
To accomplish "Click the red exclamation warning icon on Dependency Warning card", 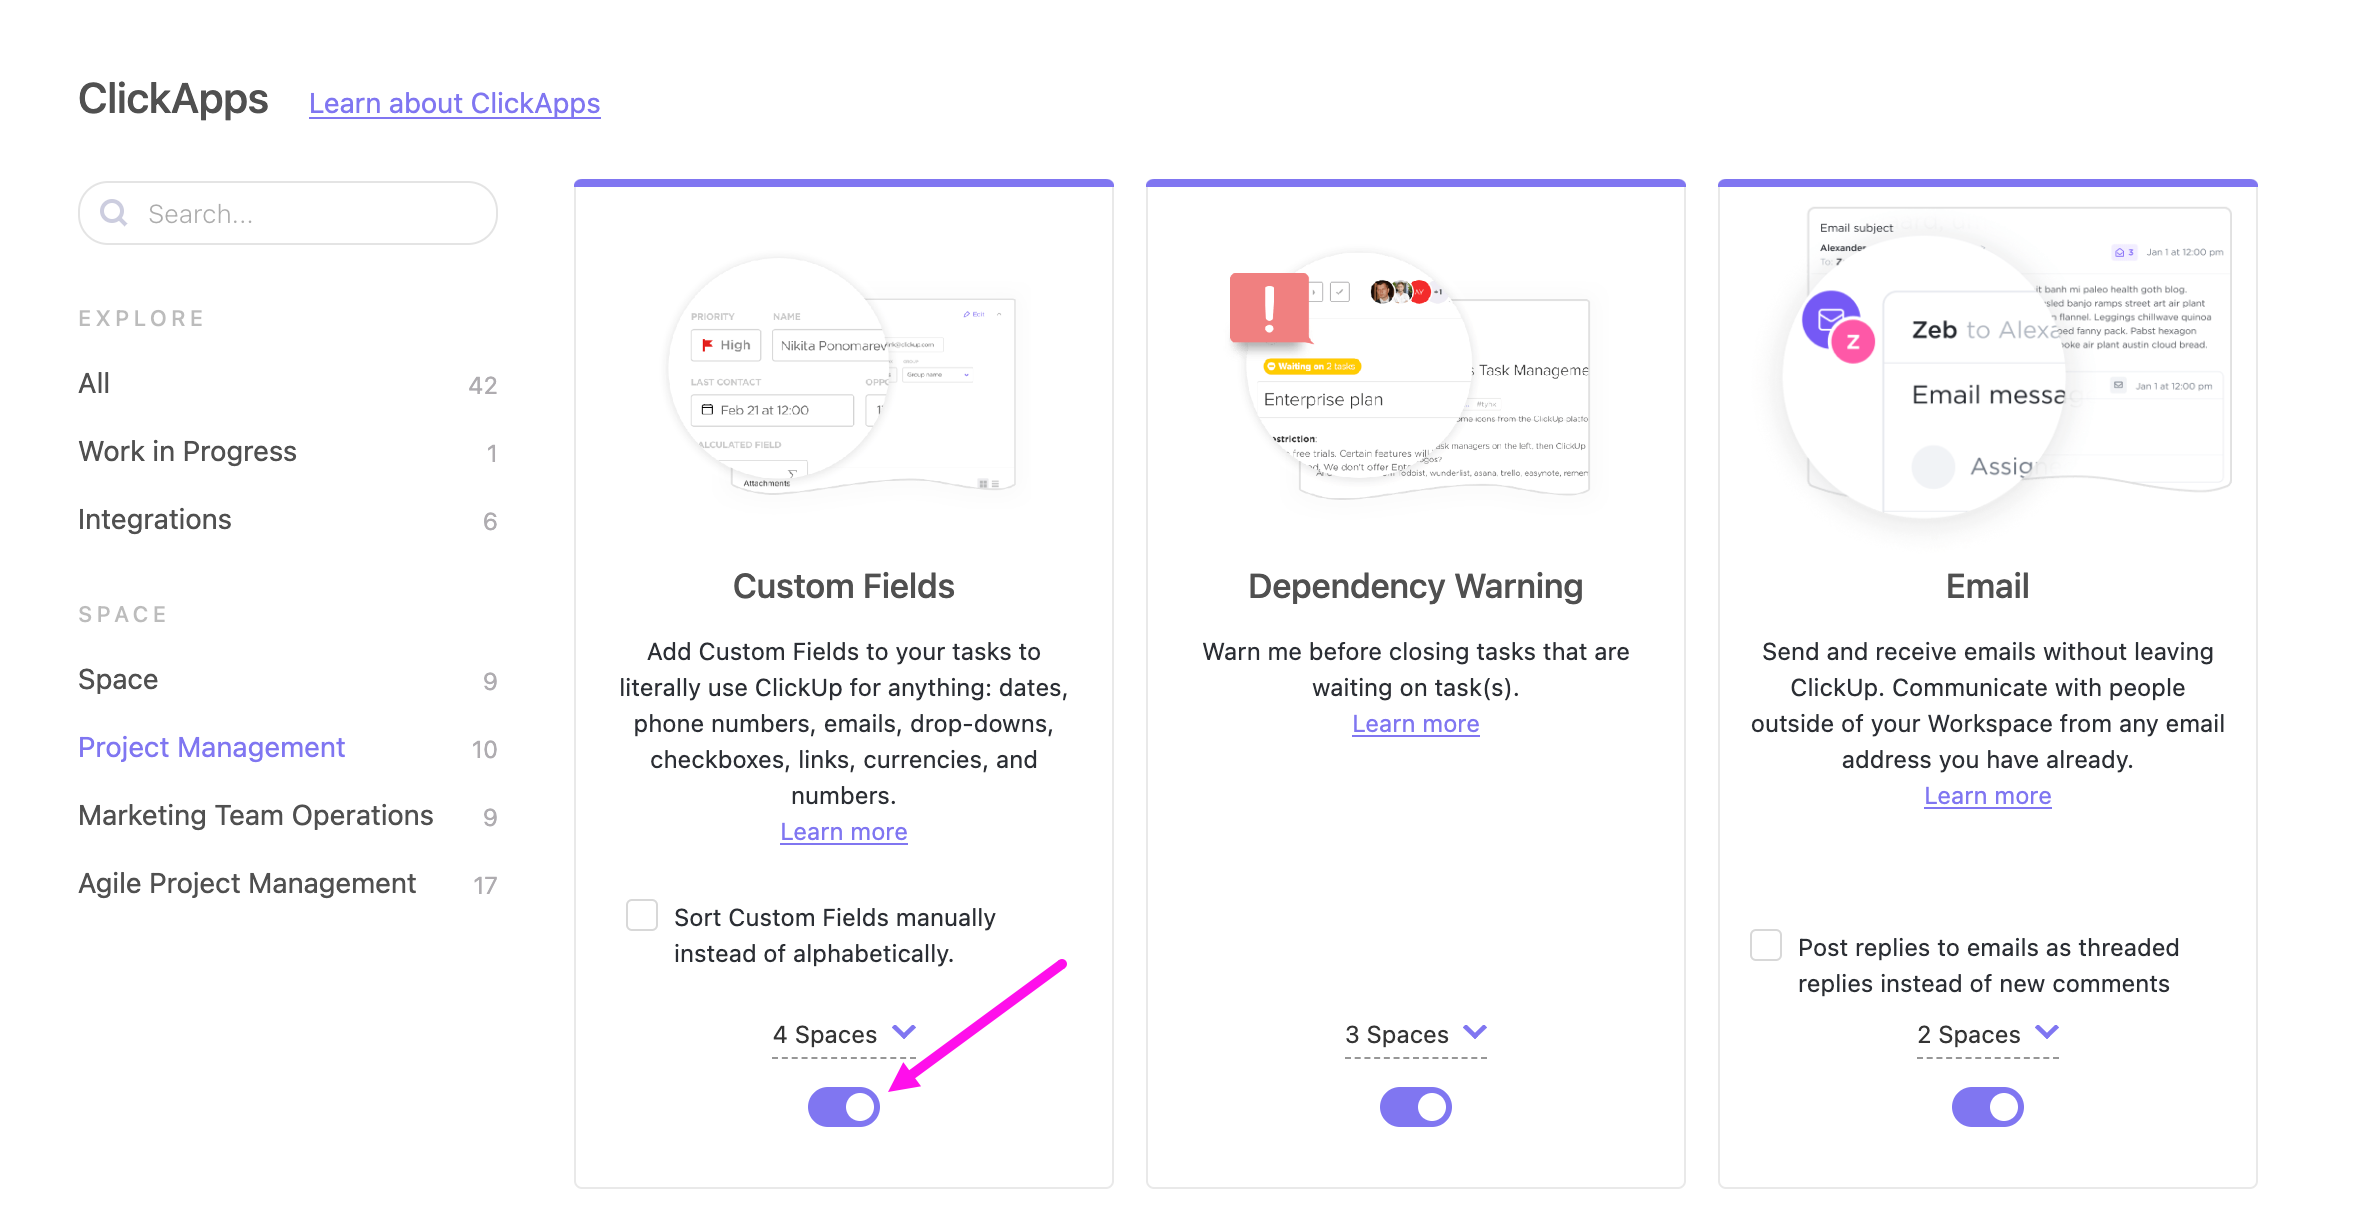I will tap(1269, 309).
